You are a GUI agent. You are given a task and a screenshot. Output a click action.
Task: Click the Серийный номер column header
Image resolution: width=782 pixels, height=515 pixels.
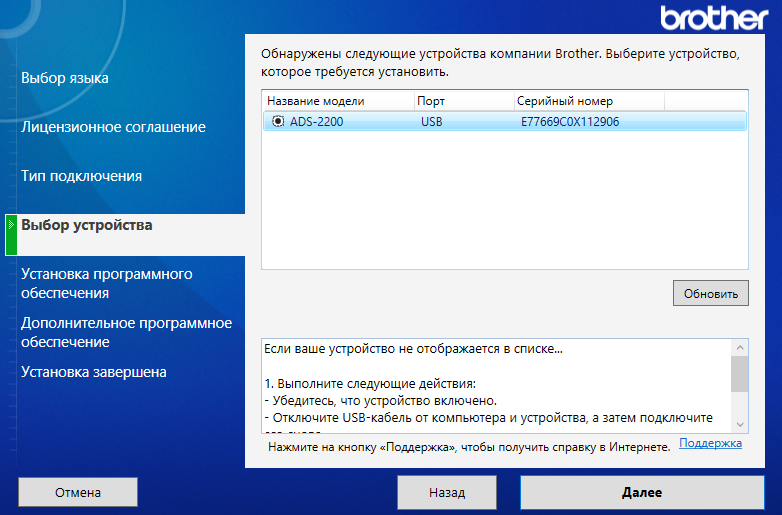click(x=589, y=101)
